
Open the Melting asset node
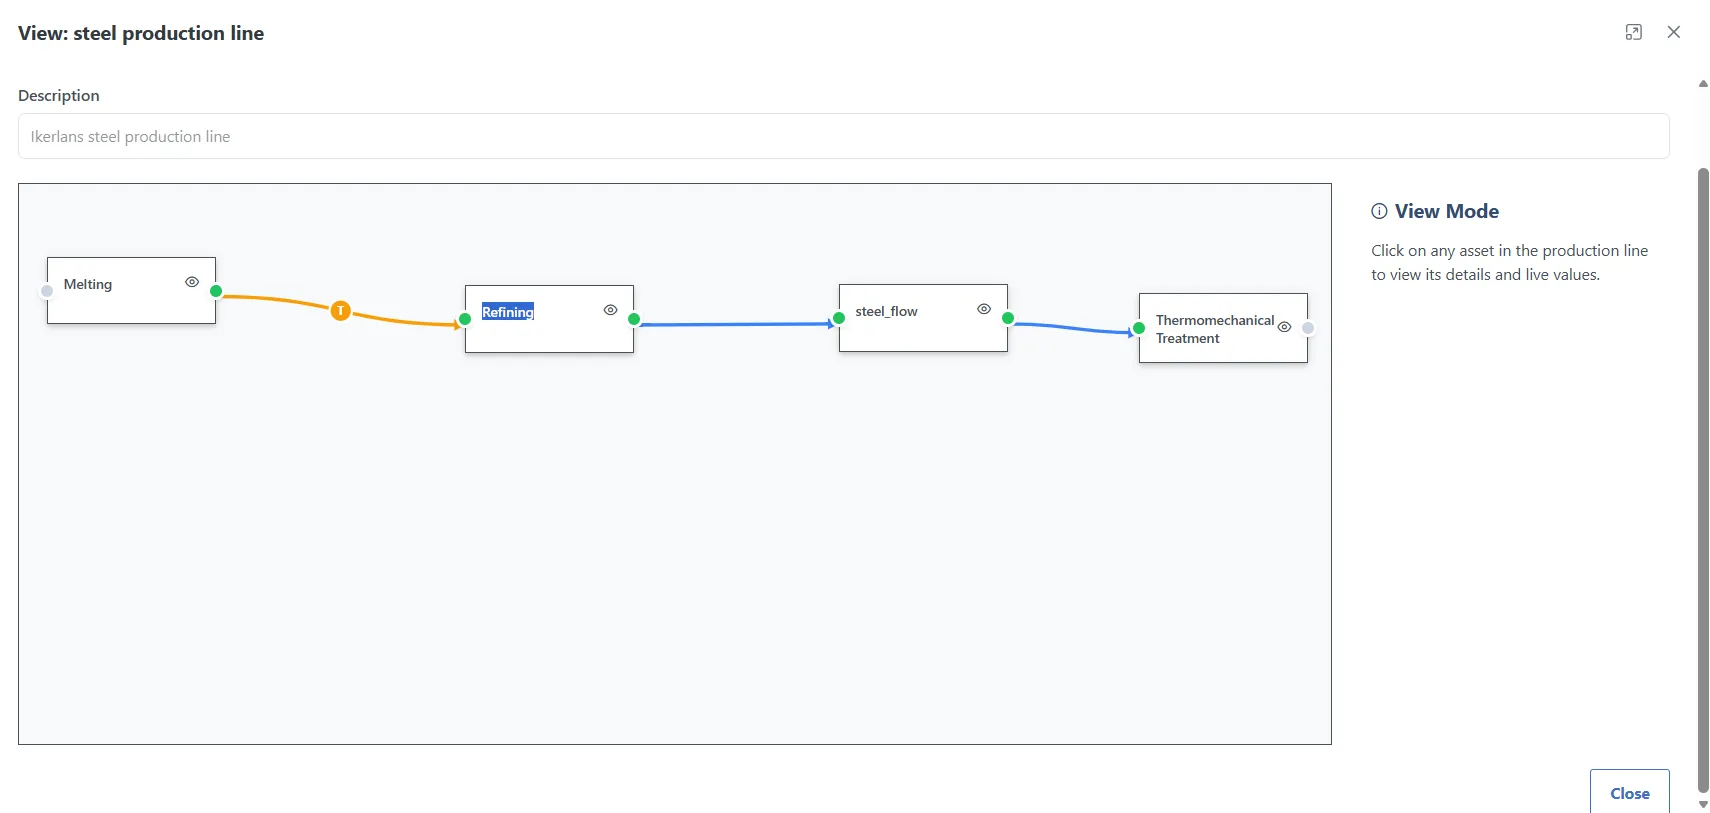coord(131,290)
